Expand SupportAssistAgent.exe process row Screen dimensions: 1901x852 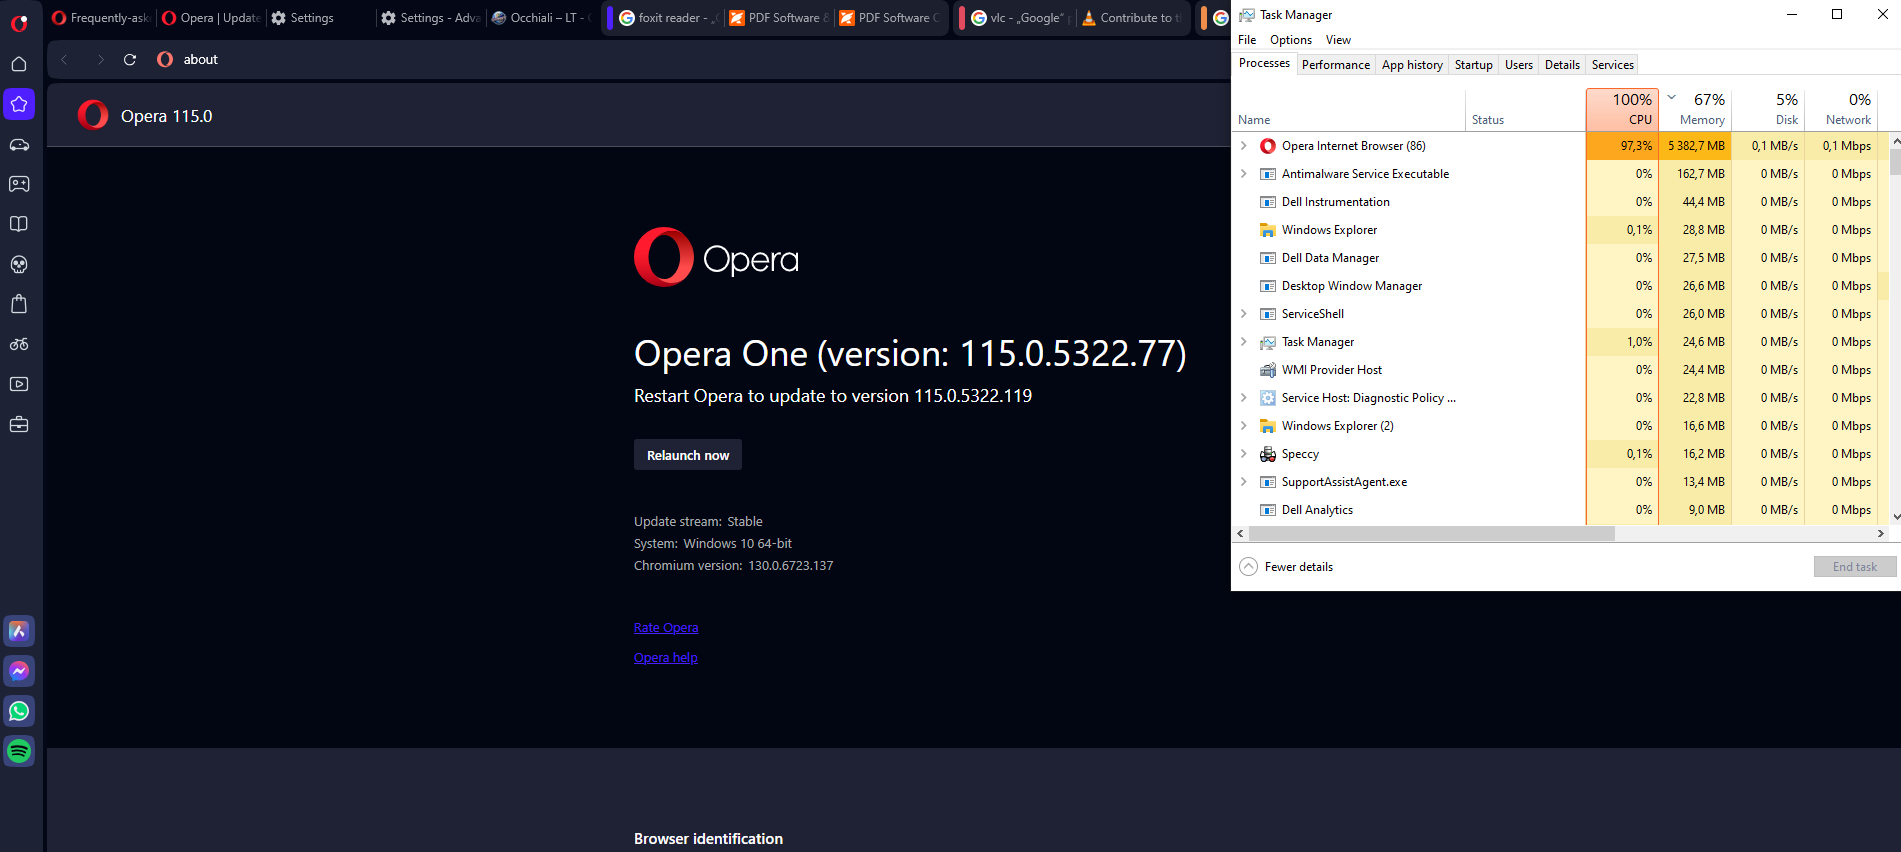click(1244, 482)
